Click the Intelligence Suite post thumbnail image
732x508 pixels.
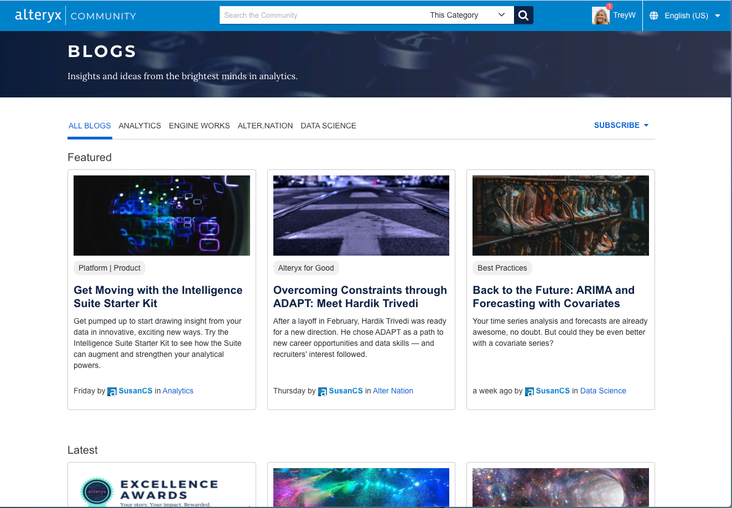point(162,215)
